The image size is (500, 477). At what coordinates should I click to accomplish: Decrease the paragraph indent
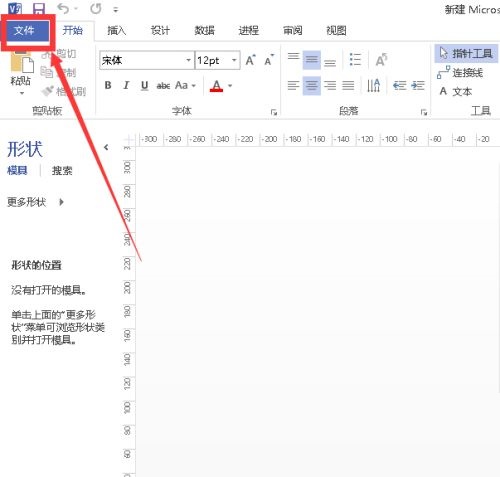click(399, 86)
